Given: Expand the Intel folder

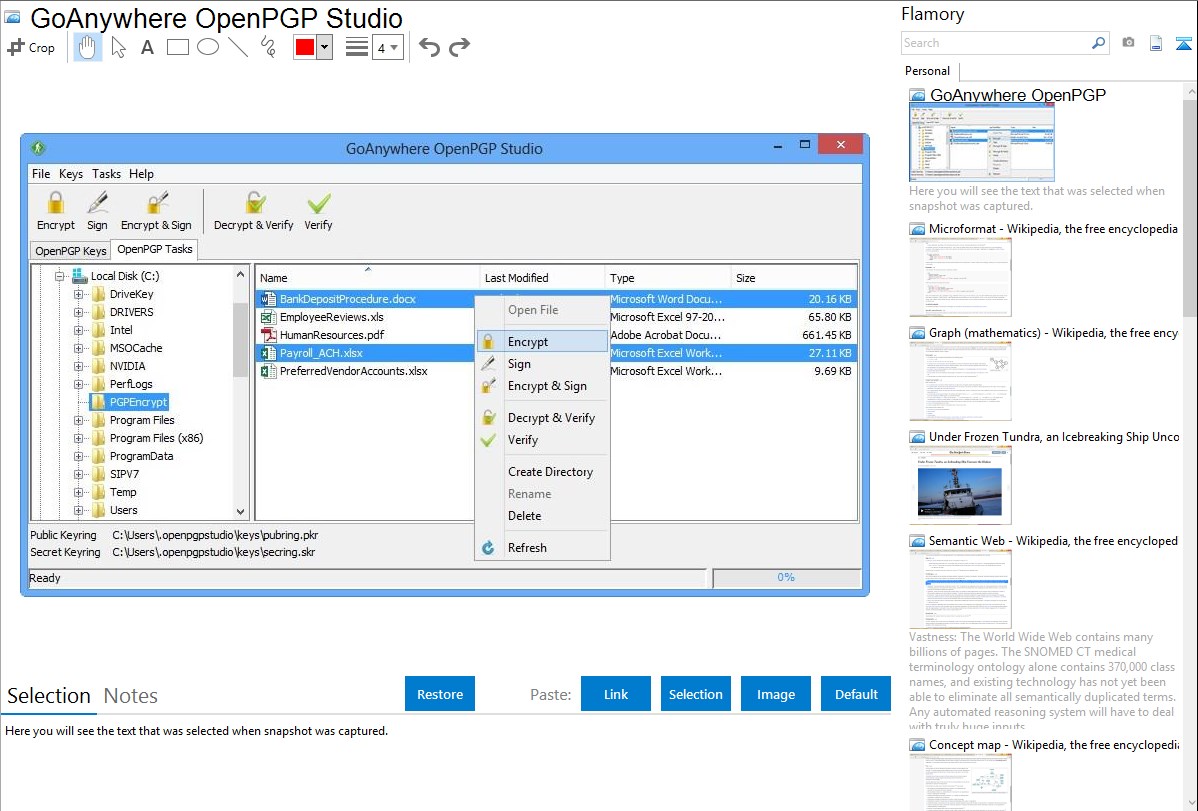Looking at the screenshot, I should 78,330.
